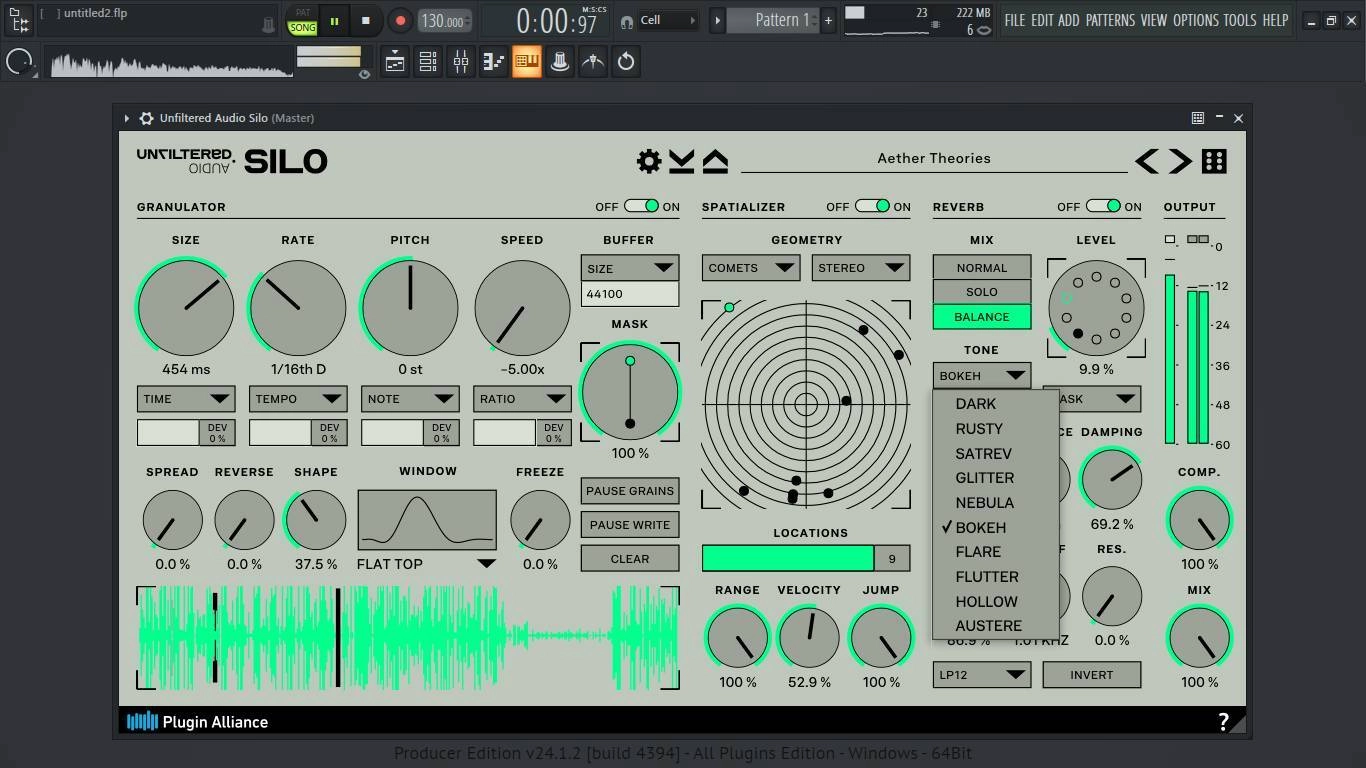Open the Piano Roll view icon
This screenshot has height=768, width=1366.
coord(494,62)
